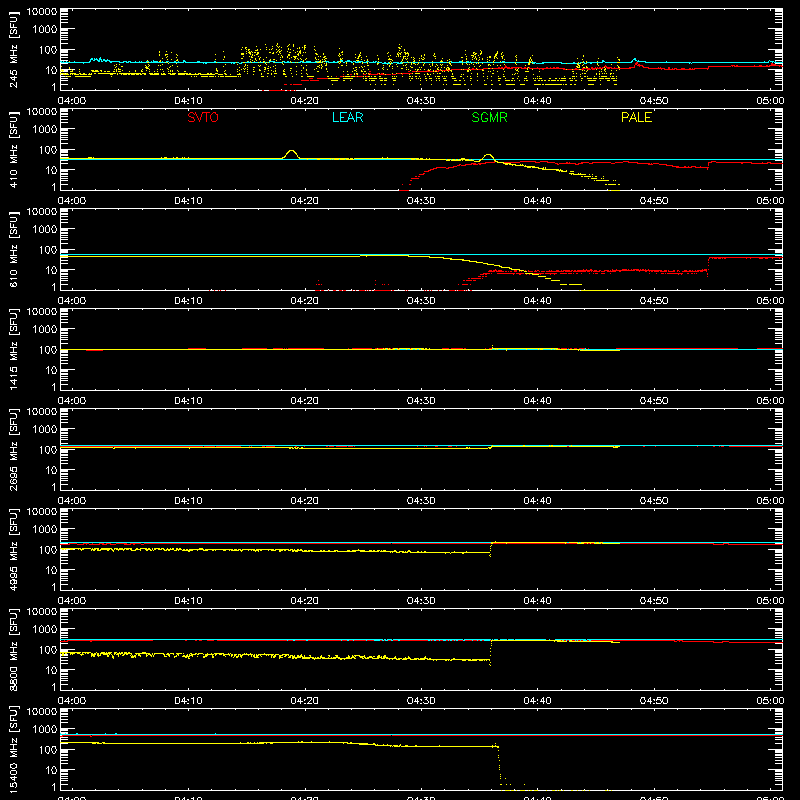This screenshot has height=800, width=800.
Task: Select the '245 MHz [SFU]' axis label
Action: [x=13, y=50]
